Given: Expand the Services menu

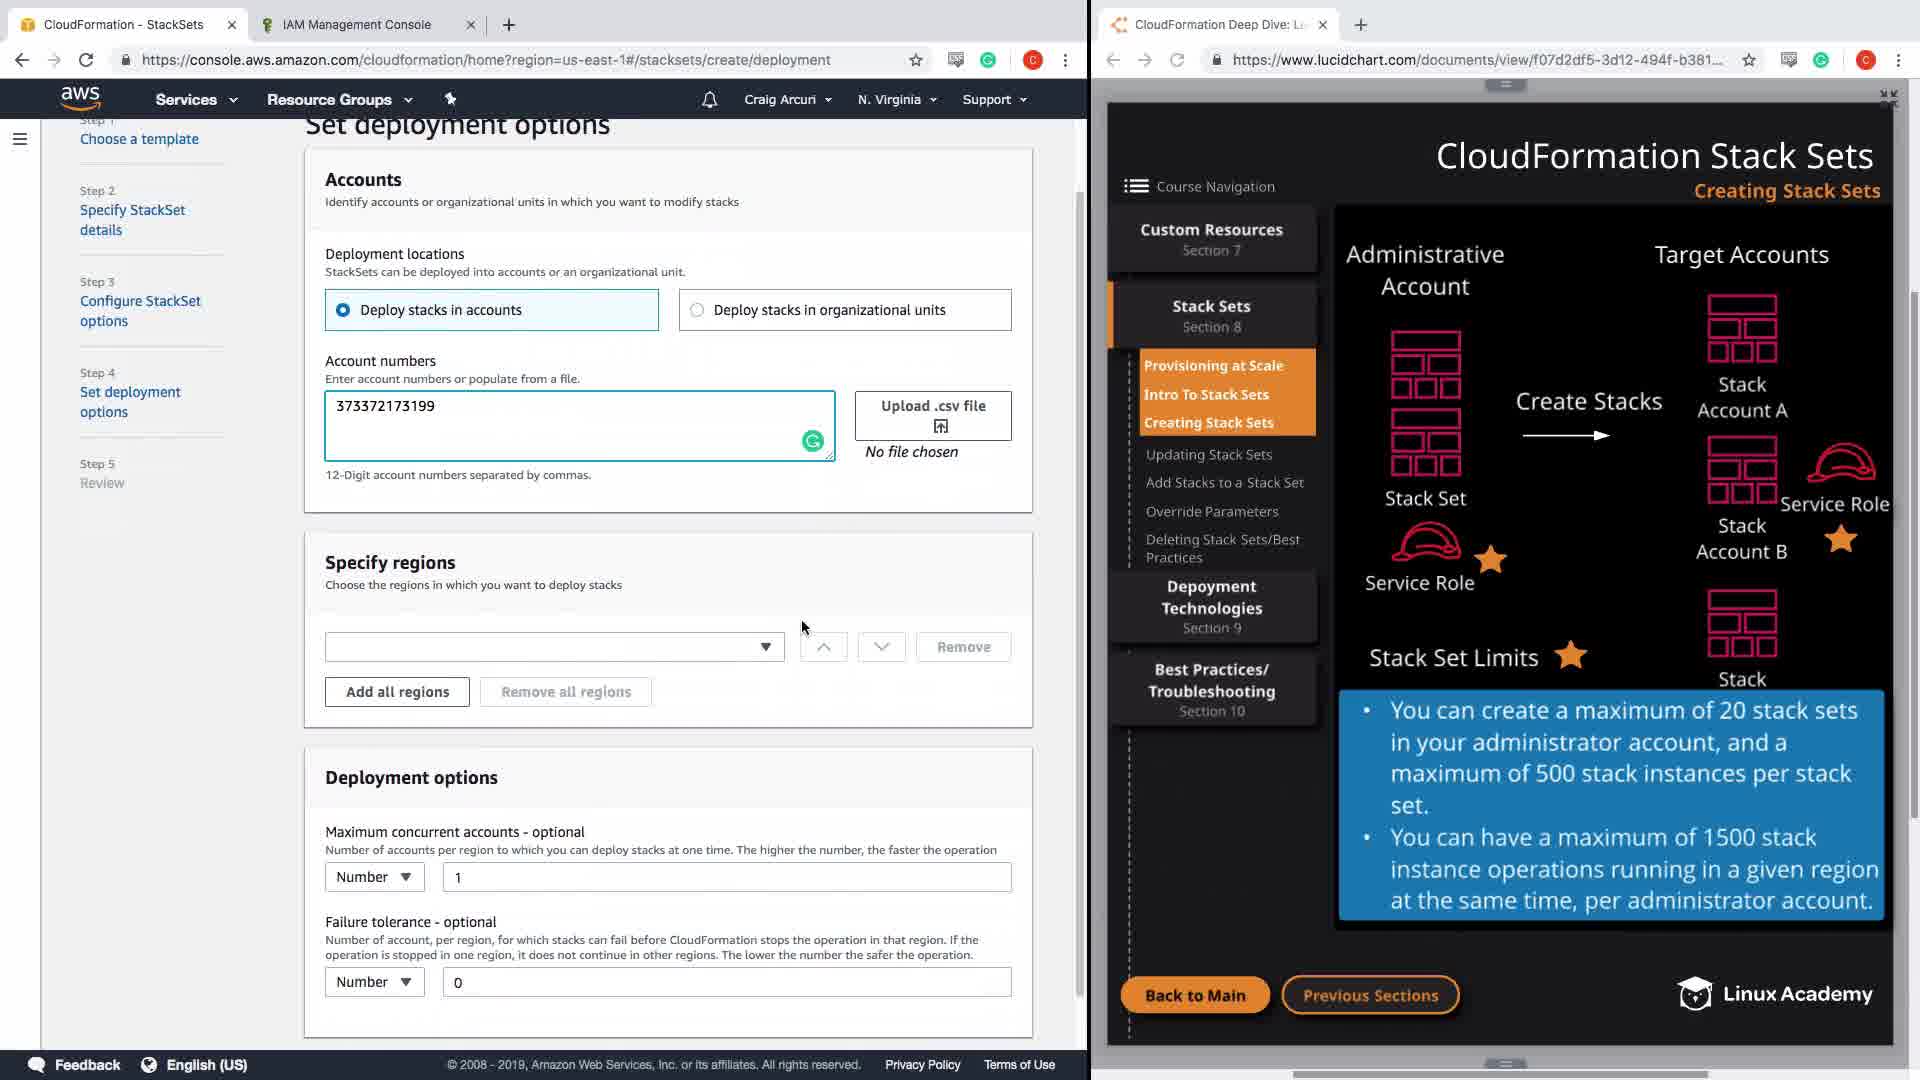Looking at the screenshot, I should pyautogui.click(x=196, y=100).
